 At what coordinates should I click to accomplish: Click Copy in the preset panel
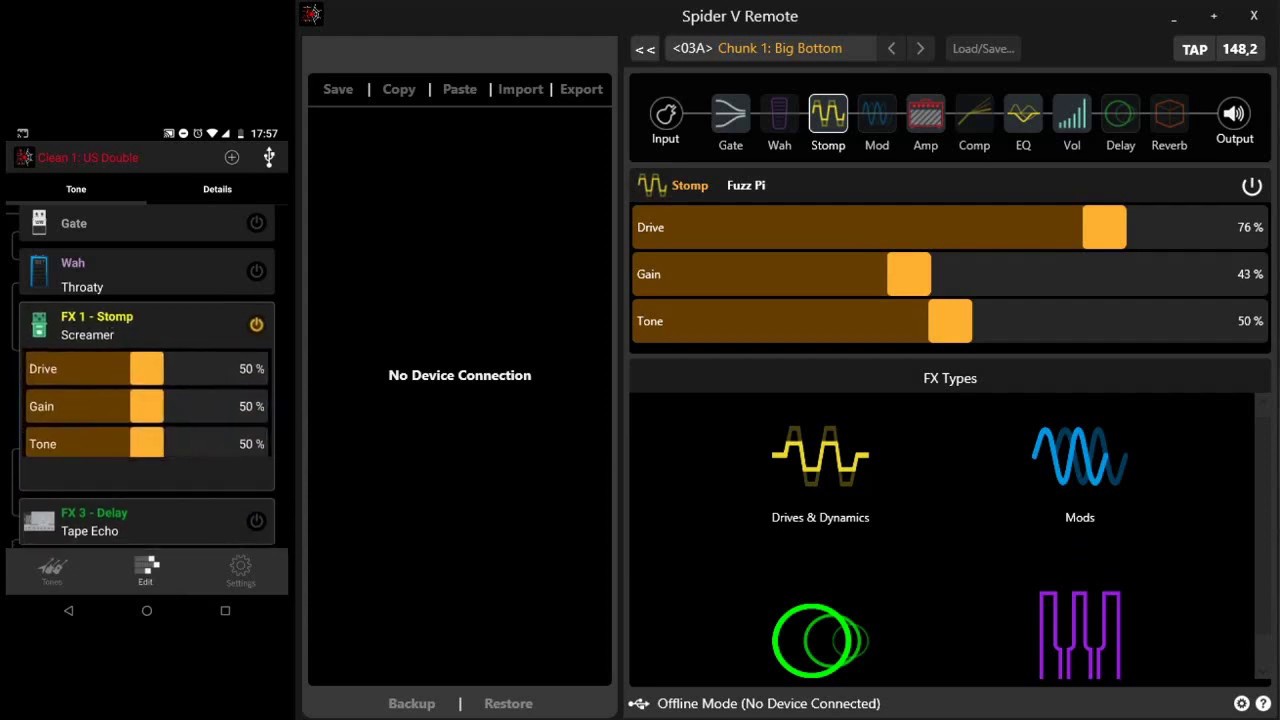point(399,89)
